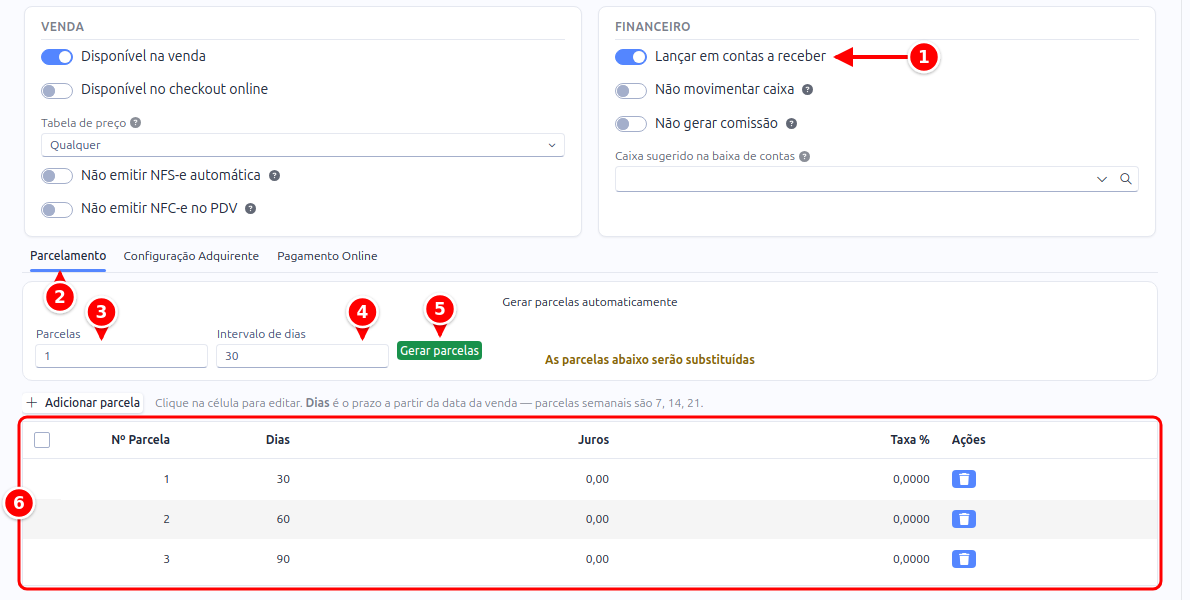Open Tabela de preço dropdown showing Qualquer

303,145
